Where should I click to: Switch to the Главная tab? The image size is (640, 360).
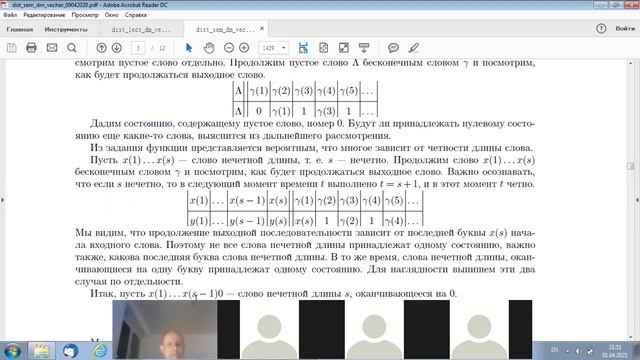[x=20, y=29]
